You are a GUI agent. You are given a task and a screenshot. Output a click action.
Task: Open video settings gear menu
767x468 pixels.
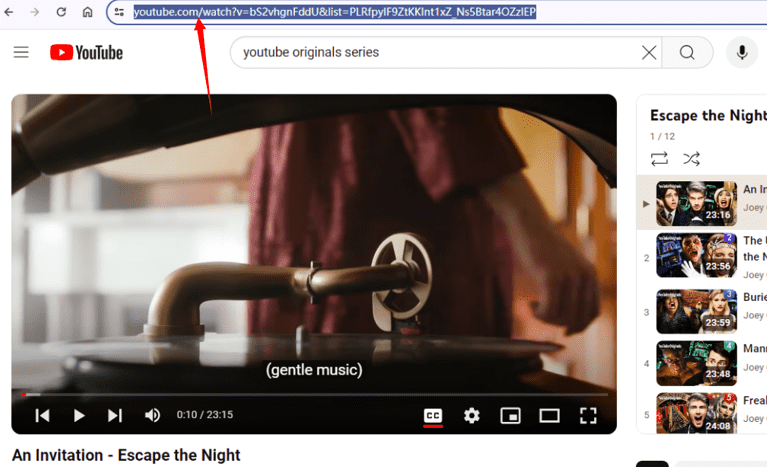coord(472,415)
